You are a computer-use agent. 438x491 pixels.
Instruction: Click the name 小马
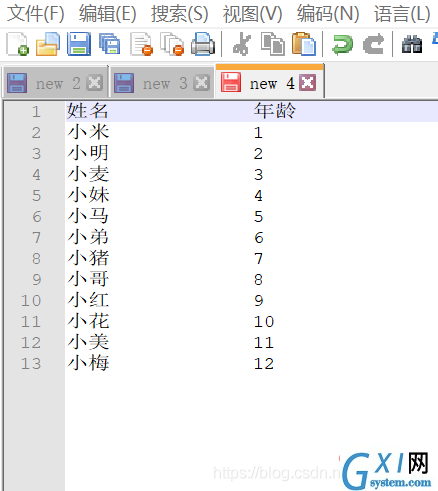pyautogui.click(x=88, y=216)
